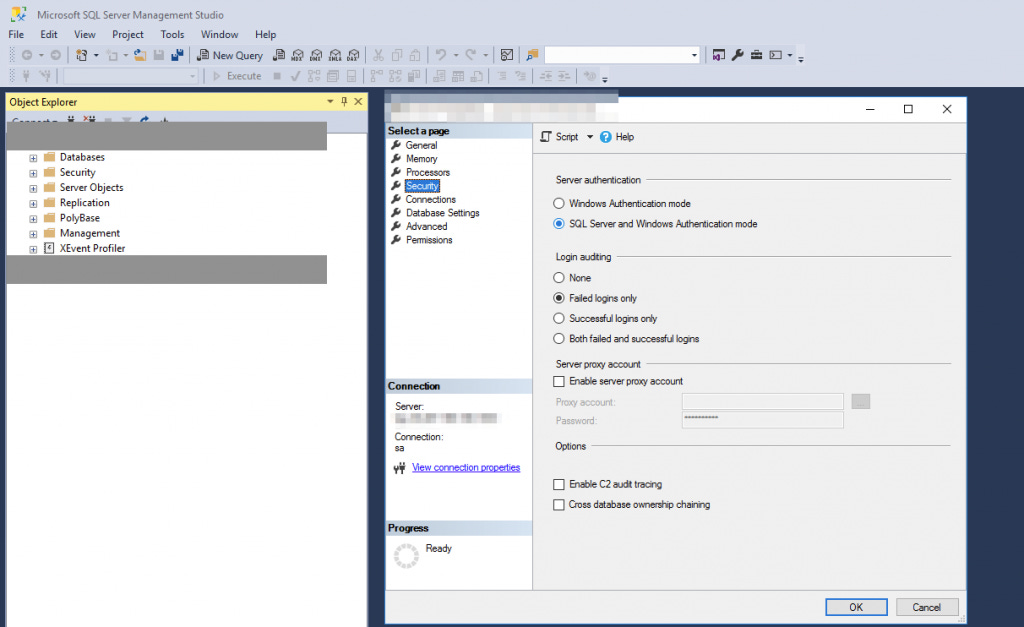
Task: Click the Visual Studio window icon near wrench
Action: point(718,56)
